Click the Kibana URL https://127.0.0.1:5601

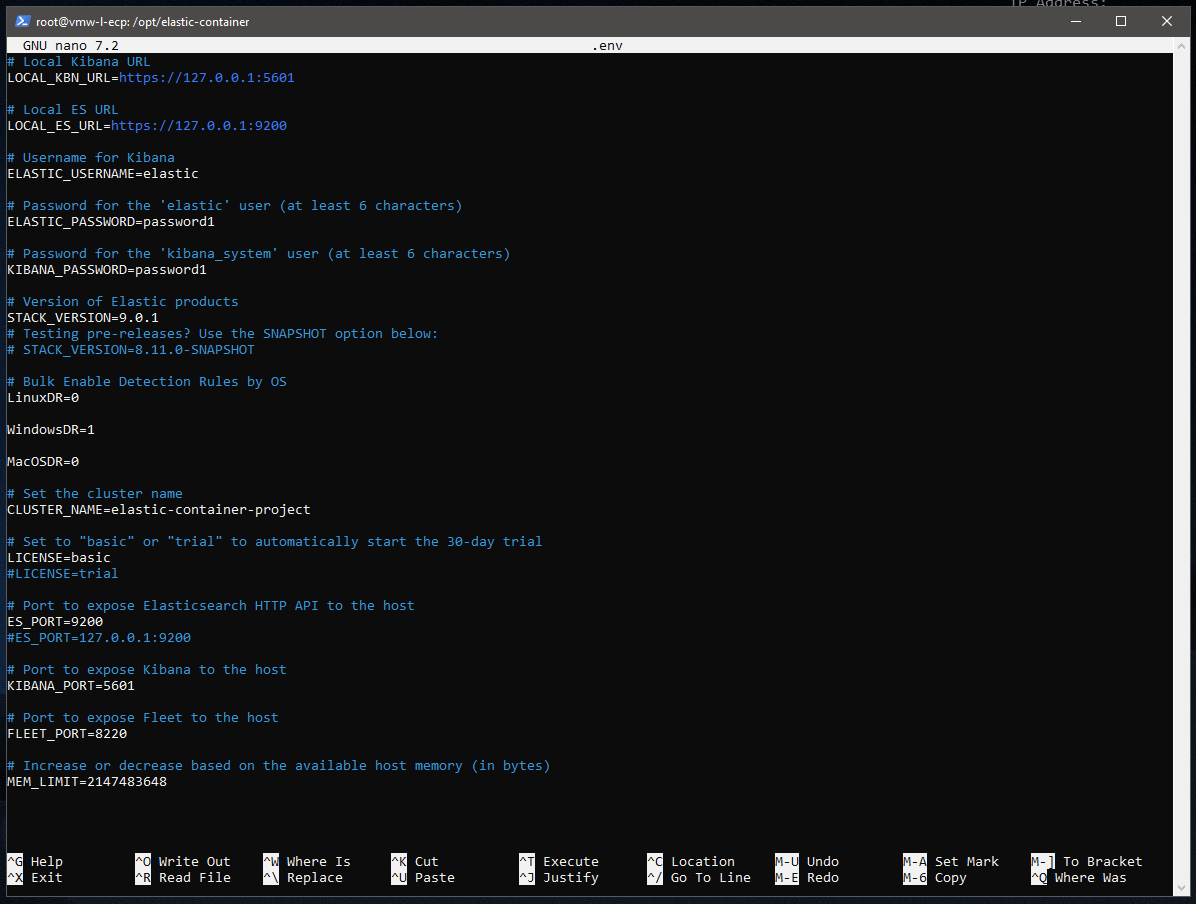point(207,77)
